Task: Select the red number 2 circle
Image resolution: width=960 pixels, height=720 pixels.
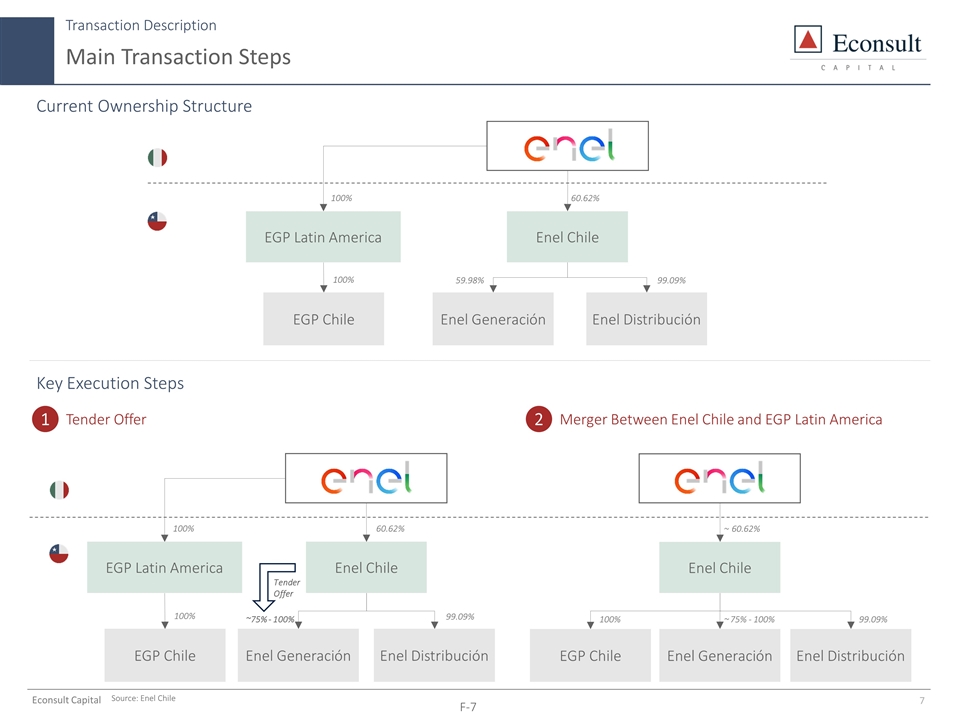Action: coord(538,420)
